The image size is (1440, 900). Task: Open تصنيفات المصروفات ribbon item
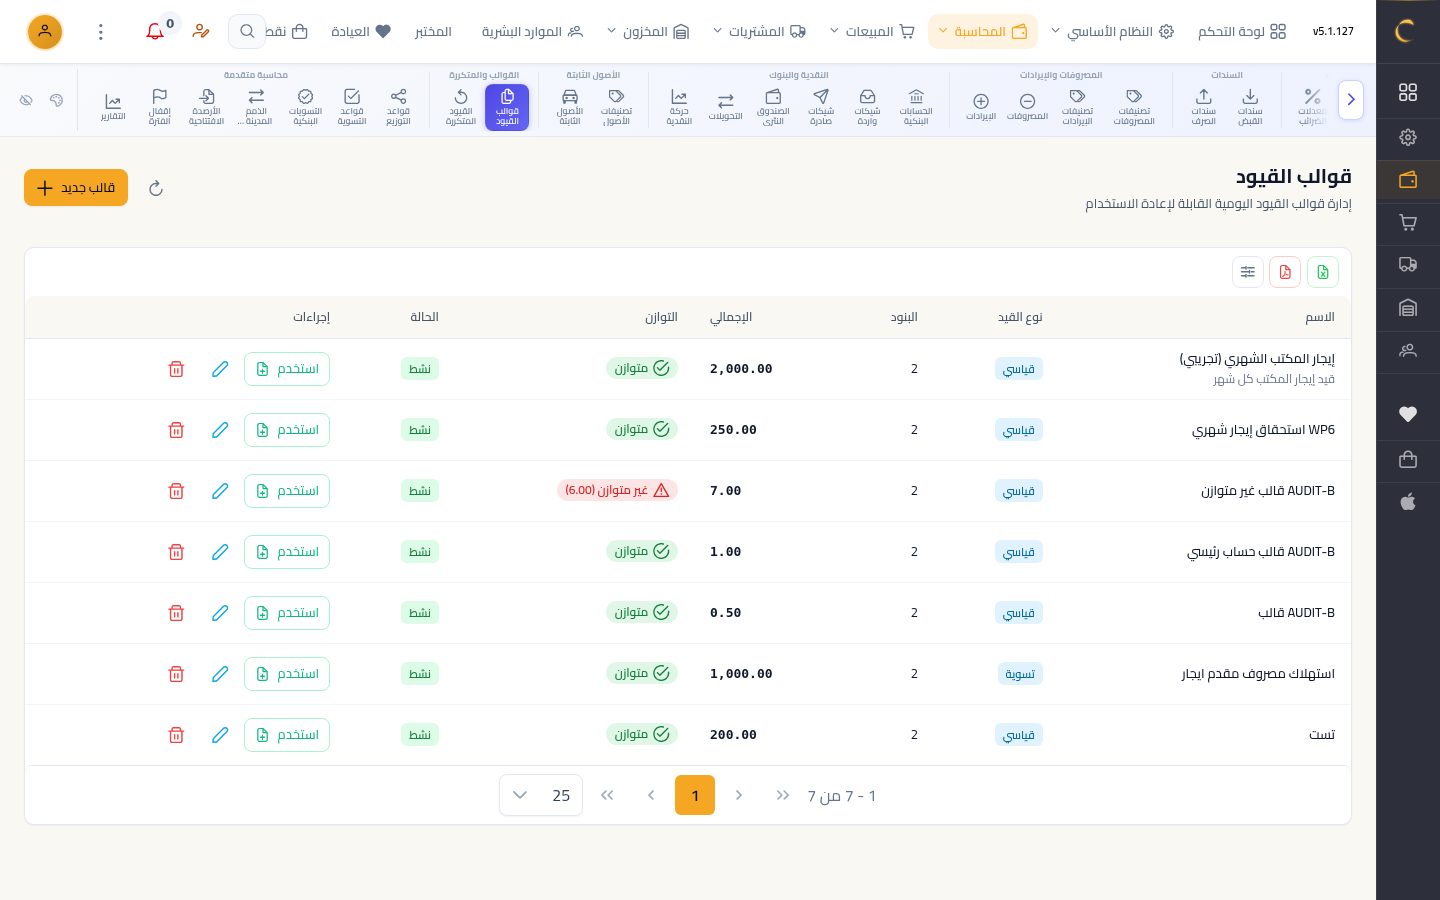pos(1134,107)
